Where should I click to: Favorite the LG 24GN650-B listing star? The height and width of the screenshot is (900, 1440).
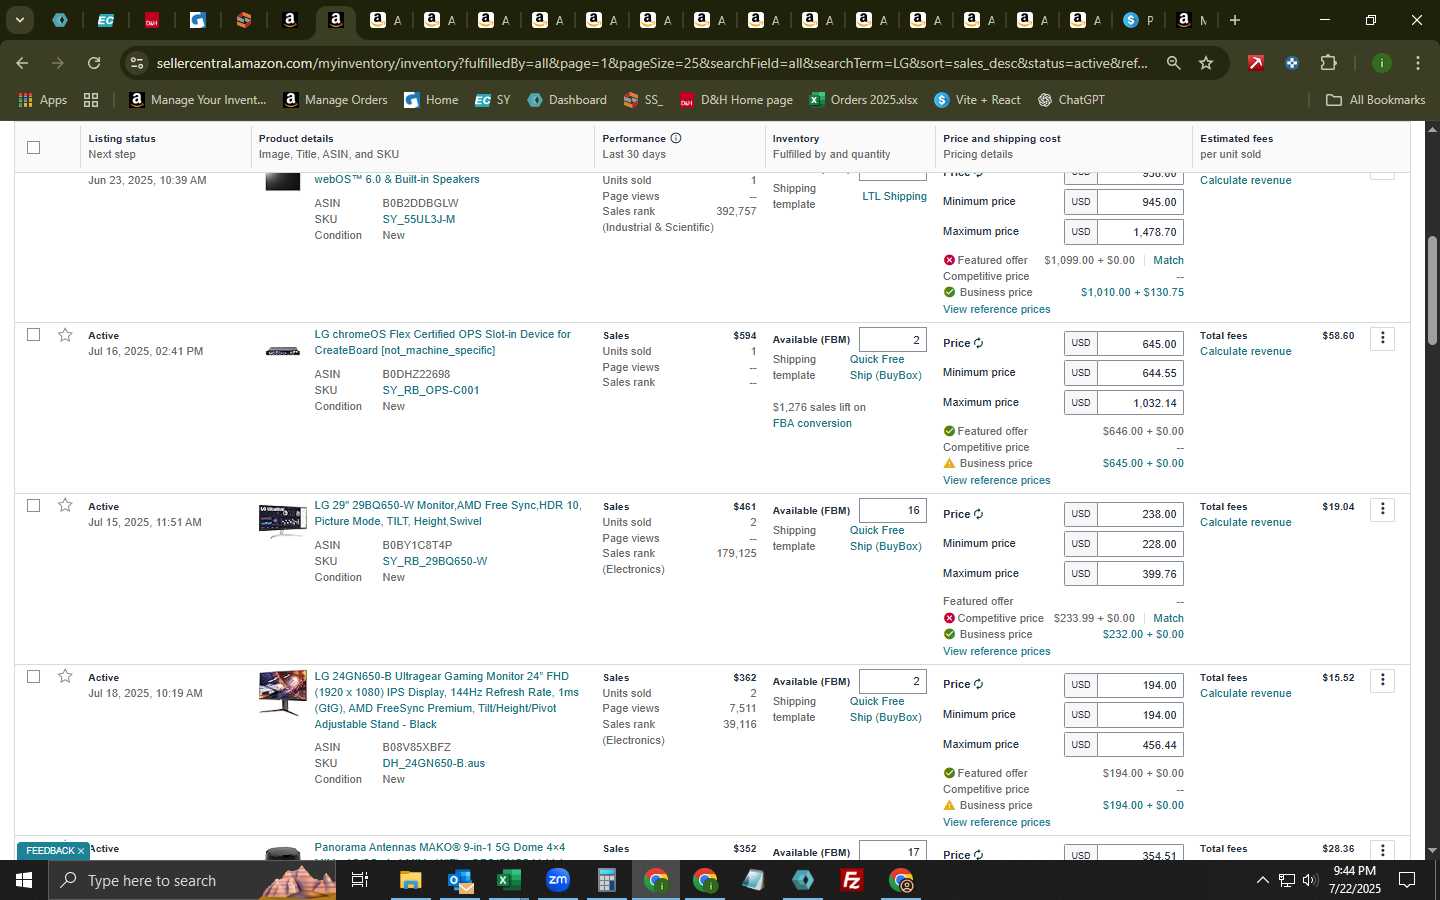(x=65, y=677)
